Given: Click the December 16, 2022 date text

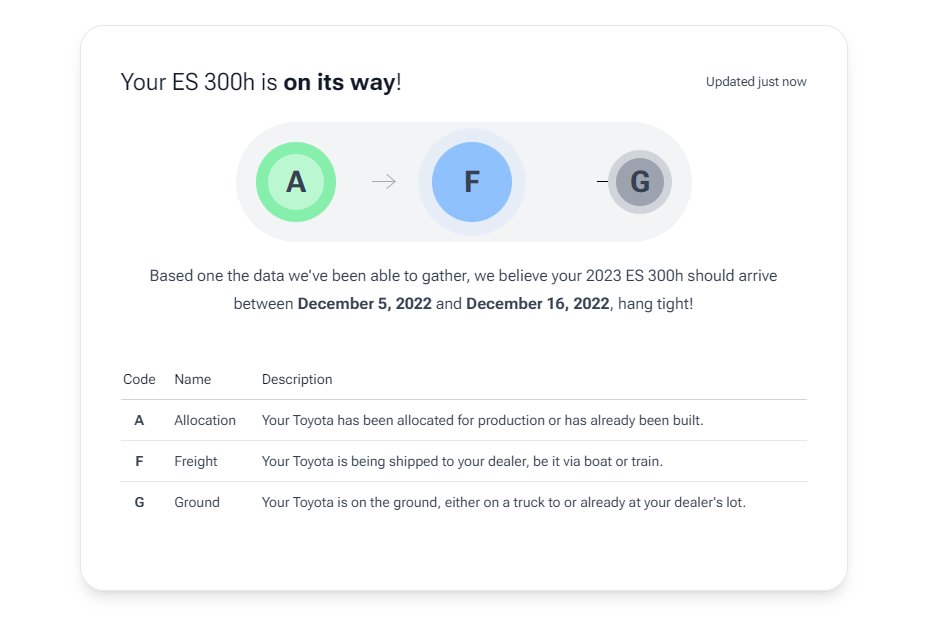Looking at the screenshot, I should click(x=537, y=303).
